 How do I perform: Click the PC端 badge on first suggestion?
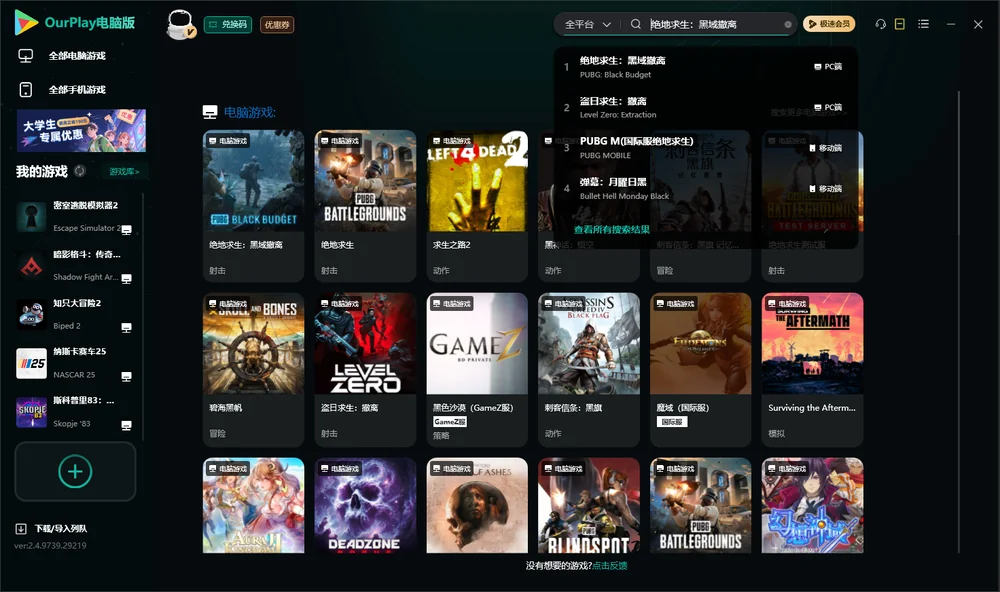pyautogui.click(x=828, y=66)
